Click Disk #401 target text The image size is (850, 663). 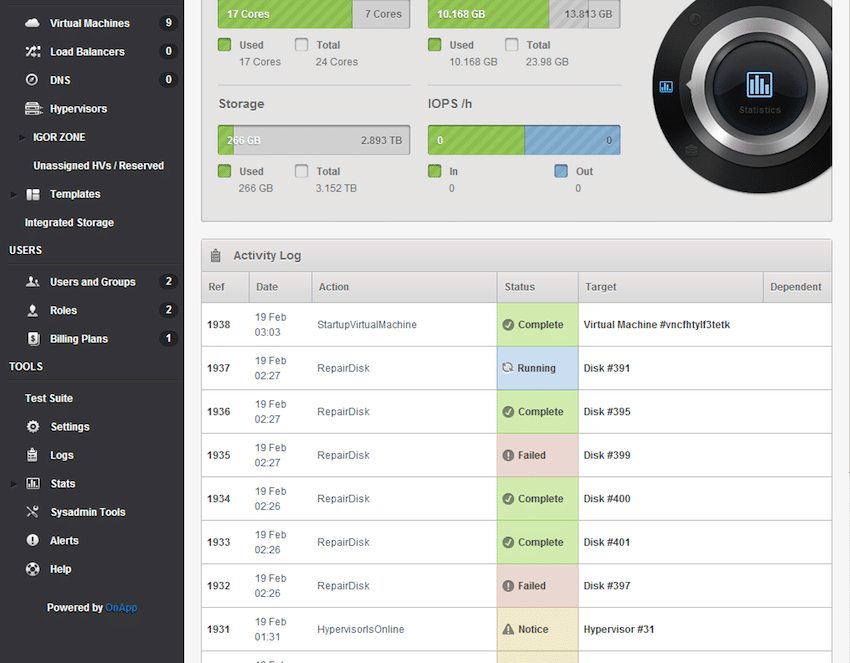tap(607, 542)
